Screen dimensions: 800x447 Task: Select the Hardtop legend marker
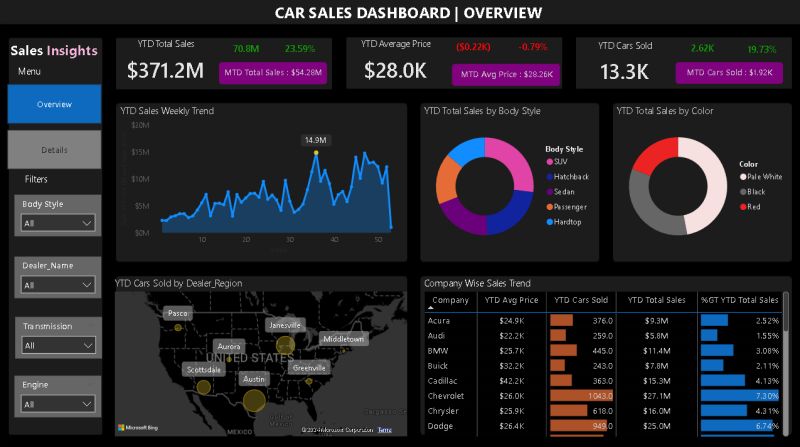tap(549, 221)
